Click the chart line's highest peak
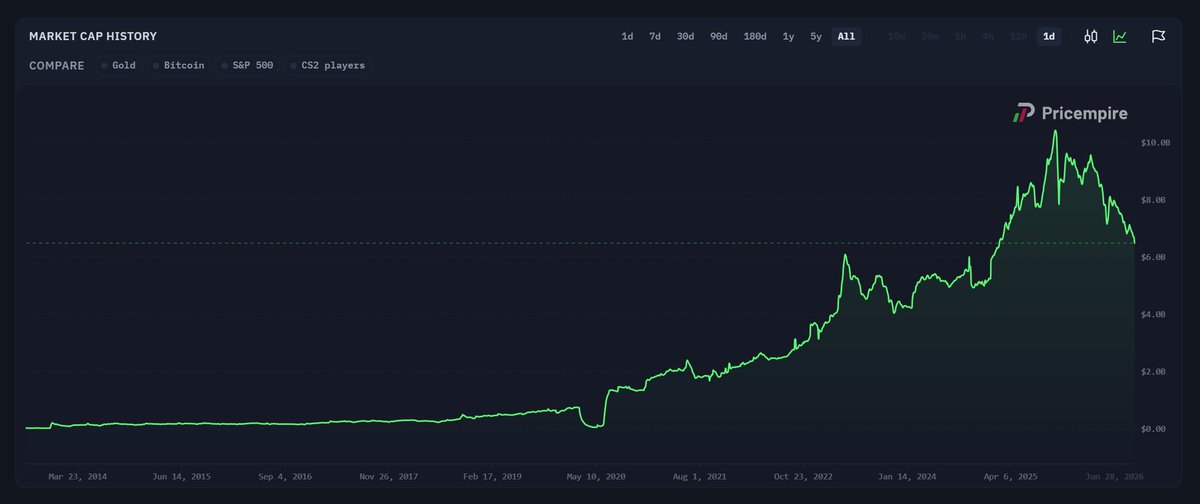Screen dimensions: 1200x504 (x=1054, y=131)
